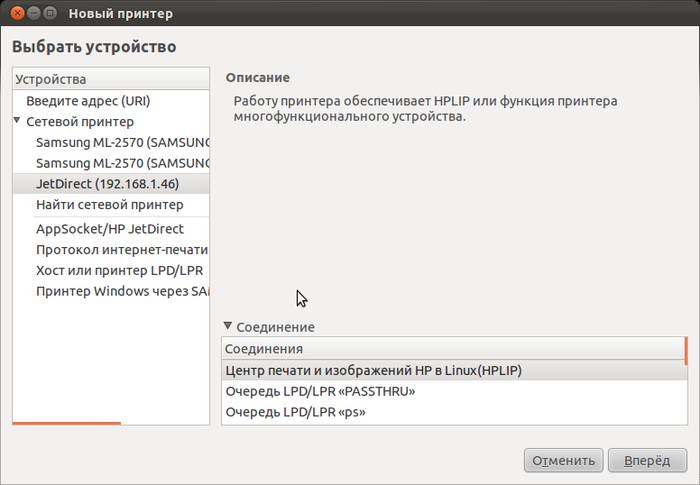Choose Принтер Windows через SAMBA
The height and width of the screenshot is (485, 700).
(x=121, y=292)
